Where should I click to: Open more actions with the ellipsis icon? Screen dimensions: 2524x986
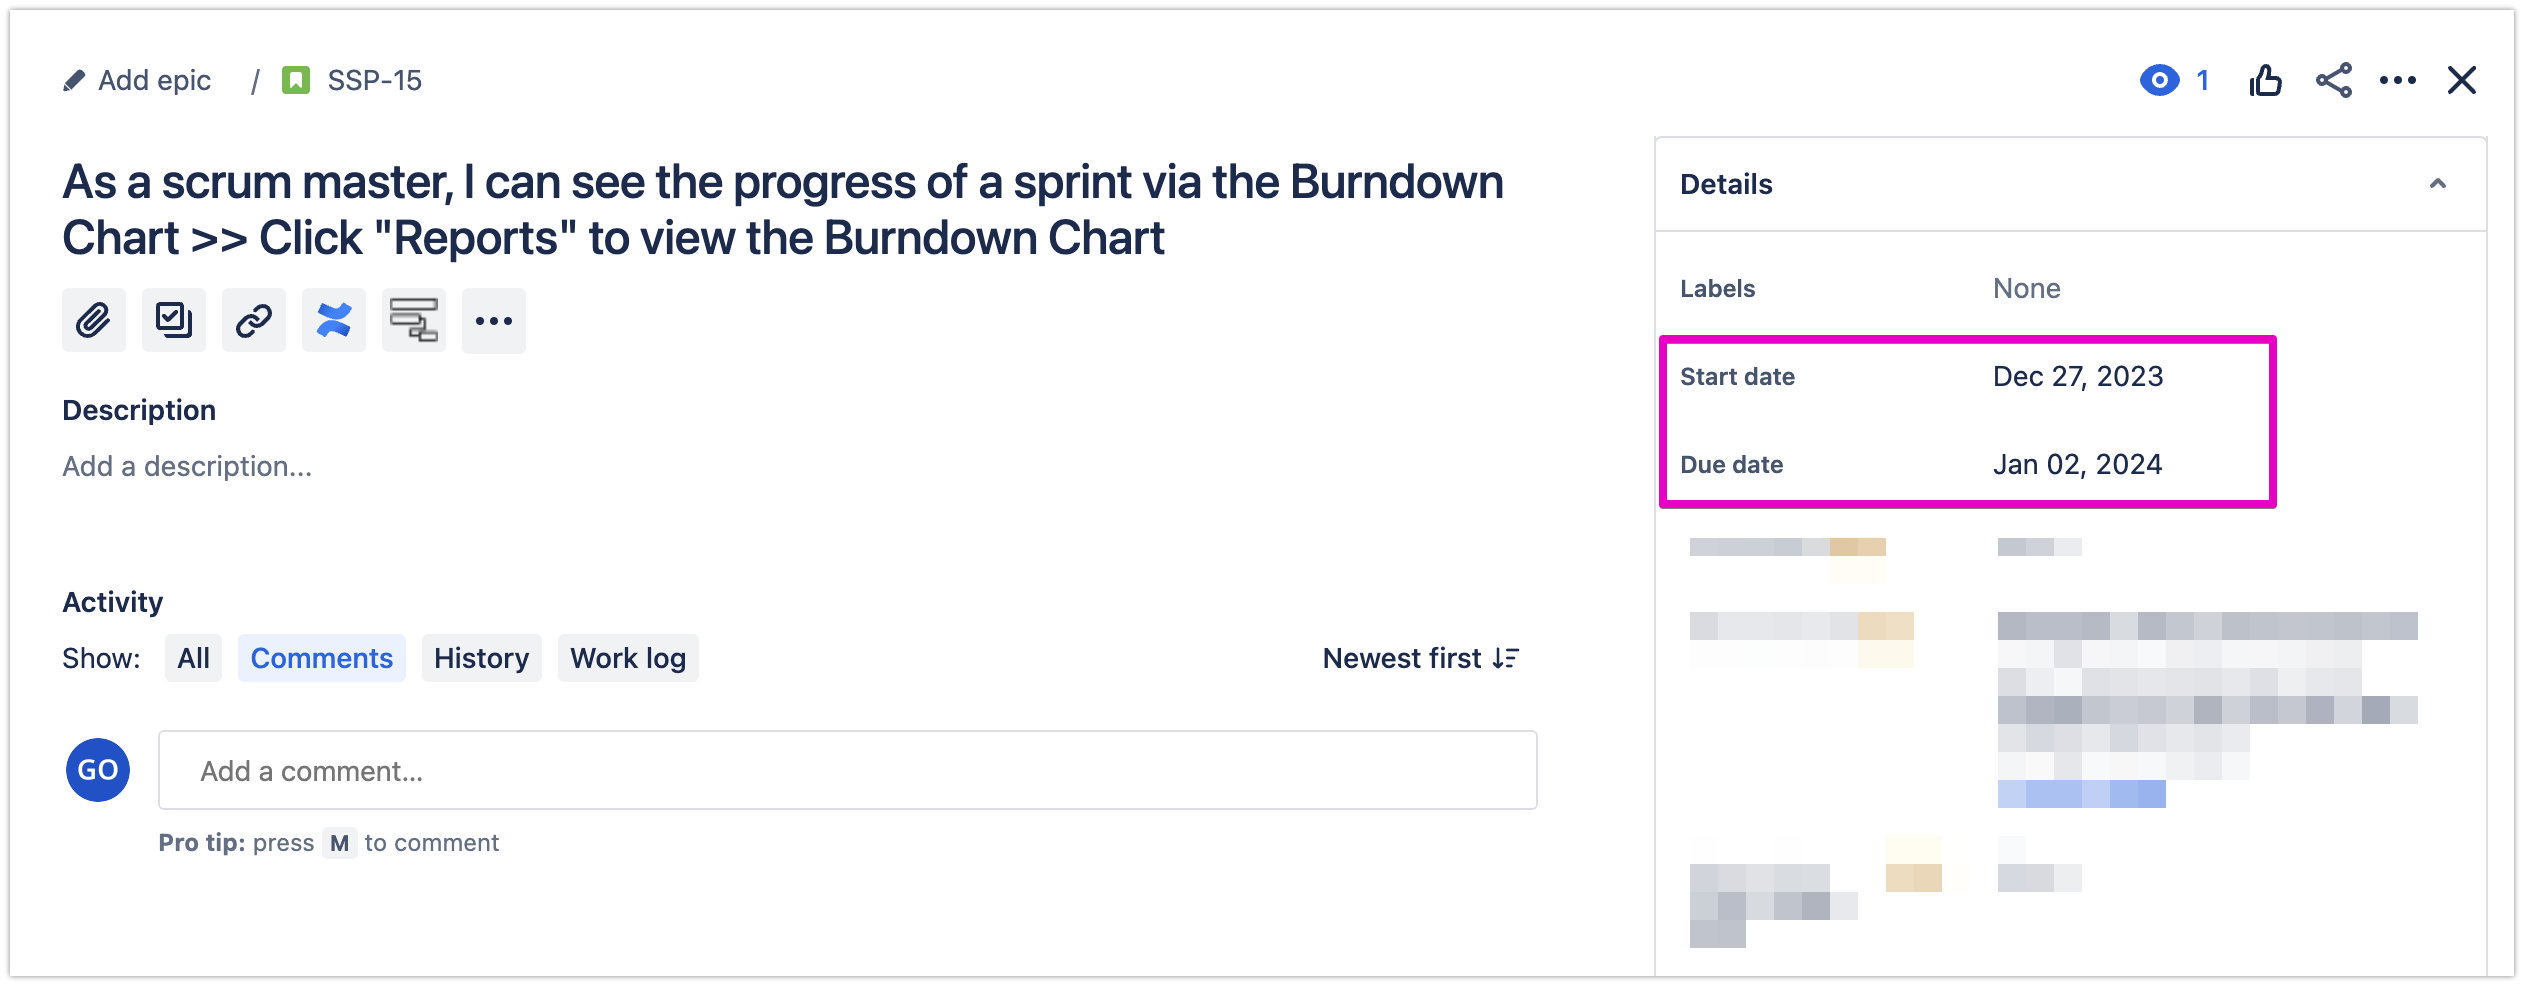493,320
